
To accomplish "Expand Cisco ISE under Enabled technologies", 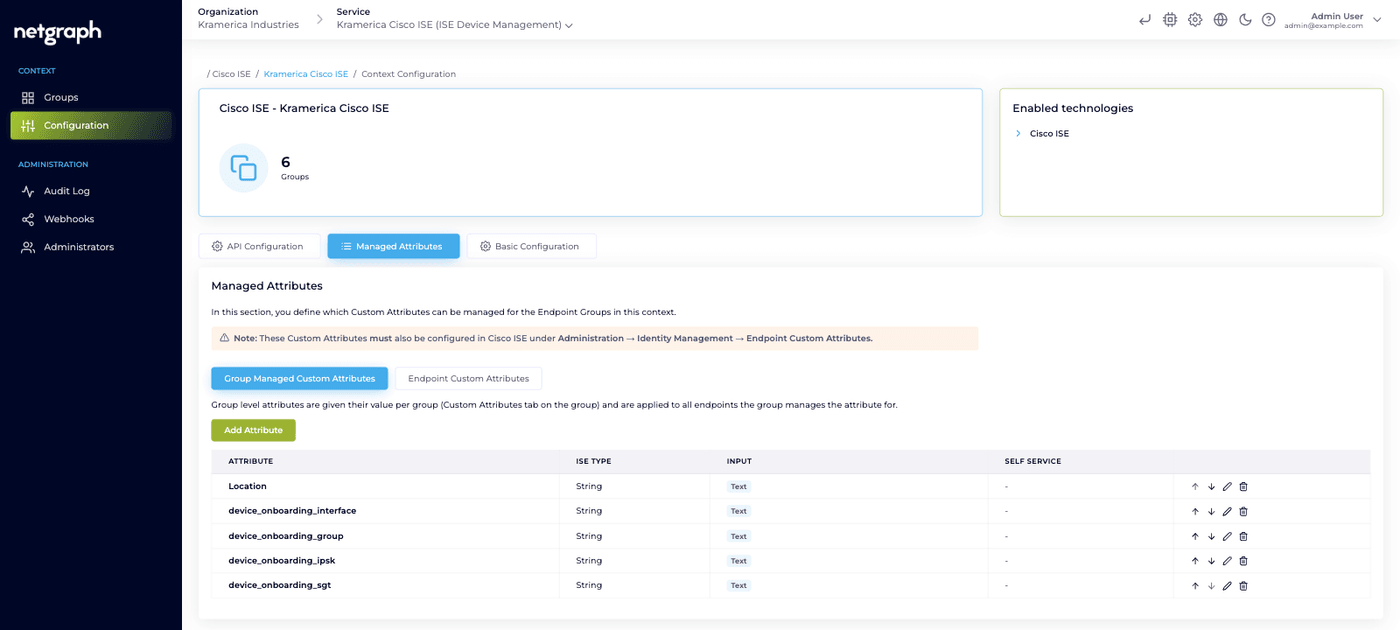I will (x=1018, y=133).
